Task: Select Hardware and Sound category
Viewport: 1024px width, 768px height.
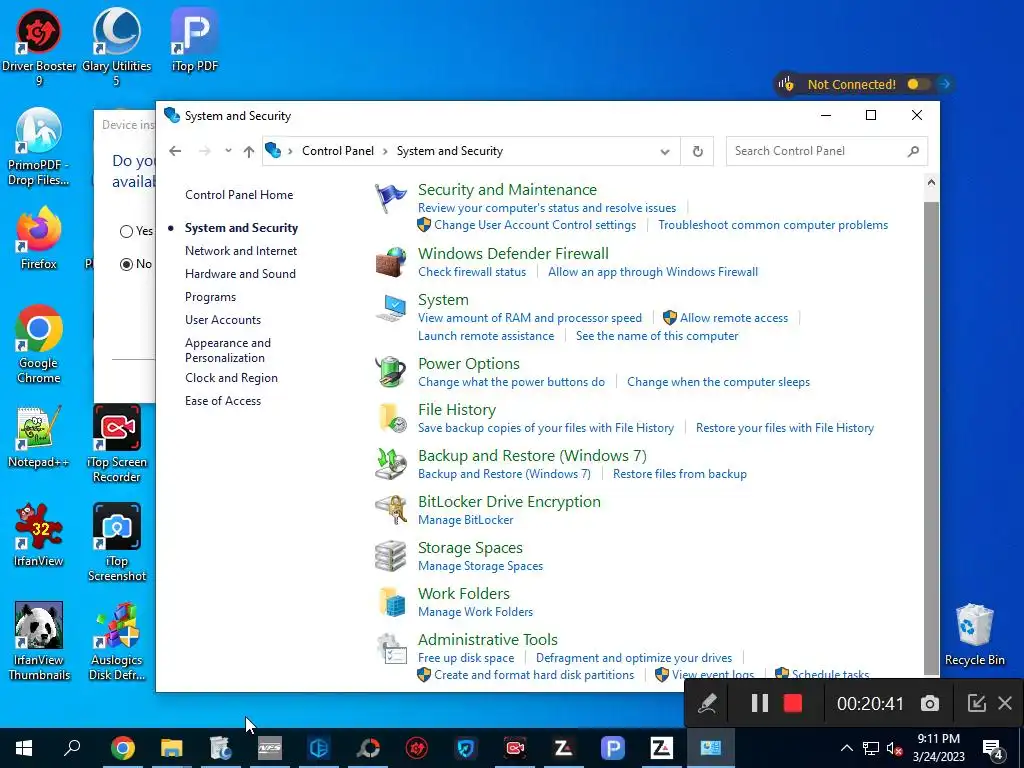Action: point(240,274)
